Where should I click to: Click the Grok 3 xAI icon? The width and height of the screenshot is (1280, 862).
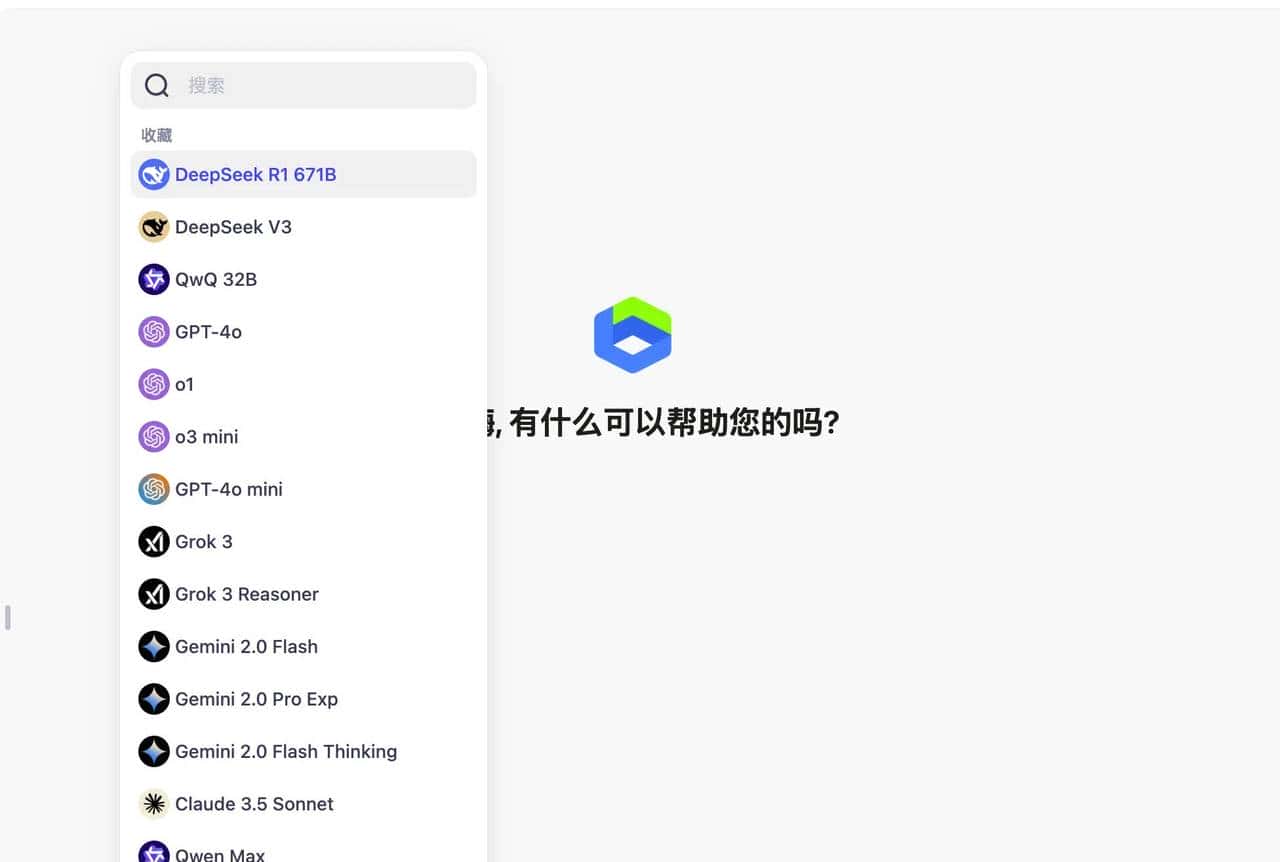[154, 541]
